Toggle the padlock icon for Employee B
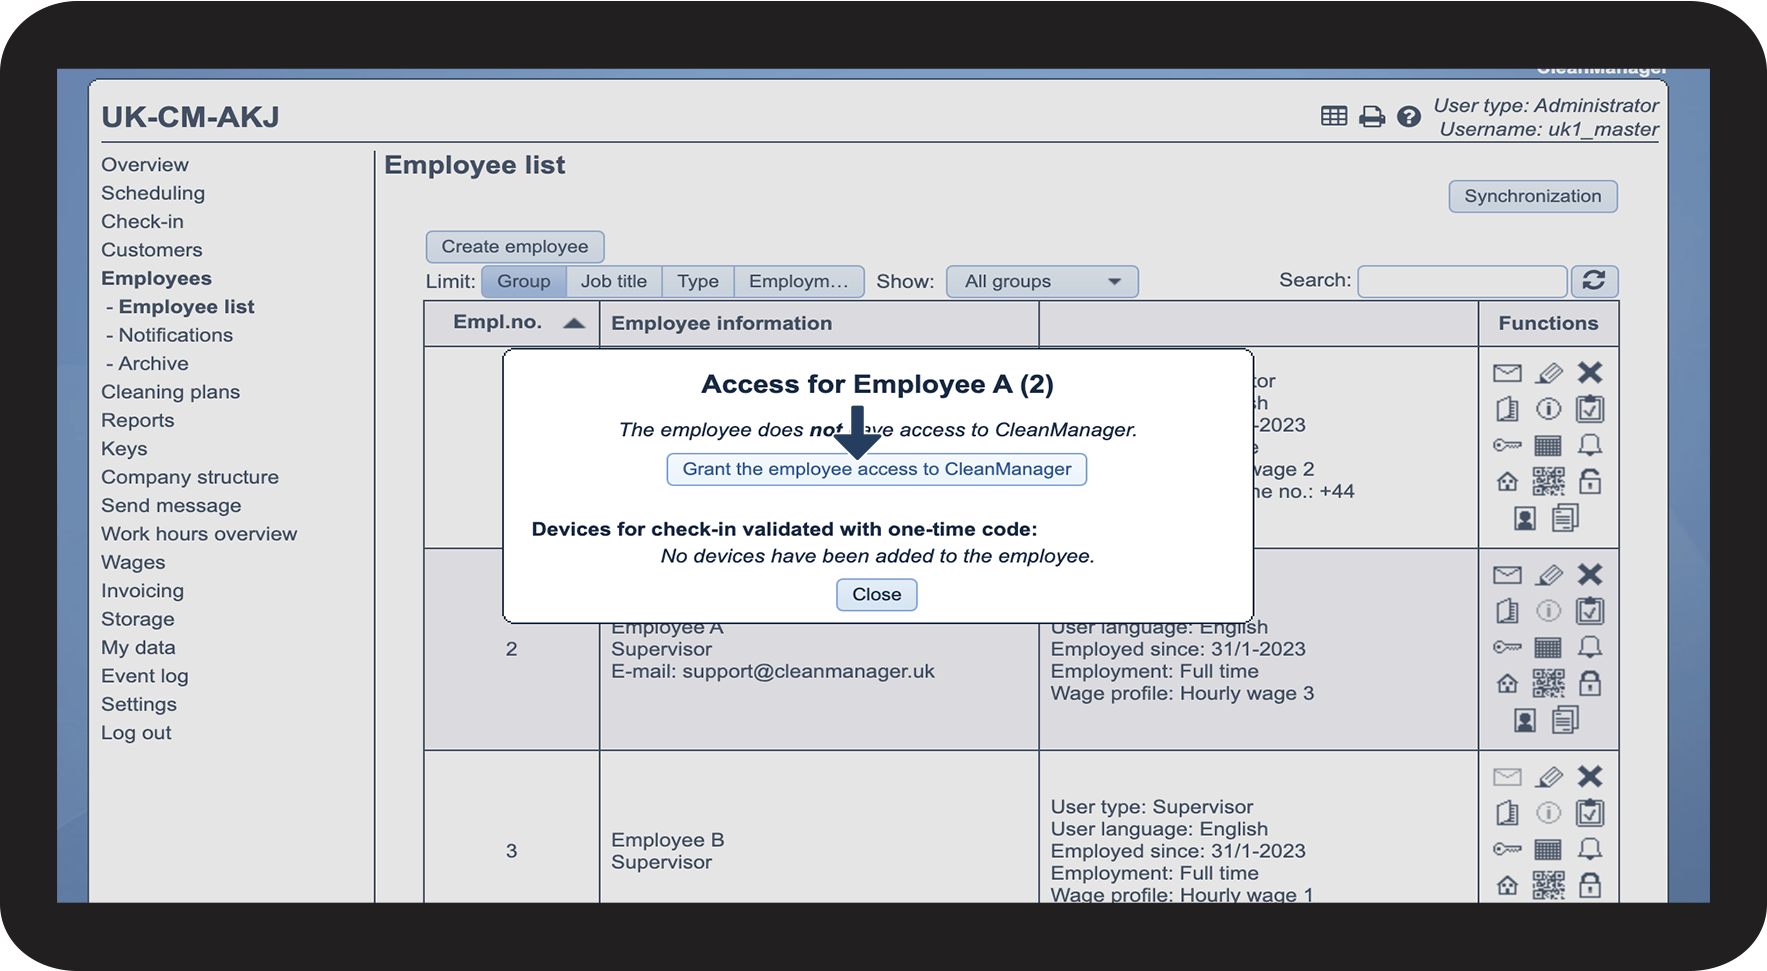Screen dimensions: 1767x971 tap(1590, 885)
